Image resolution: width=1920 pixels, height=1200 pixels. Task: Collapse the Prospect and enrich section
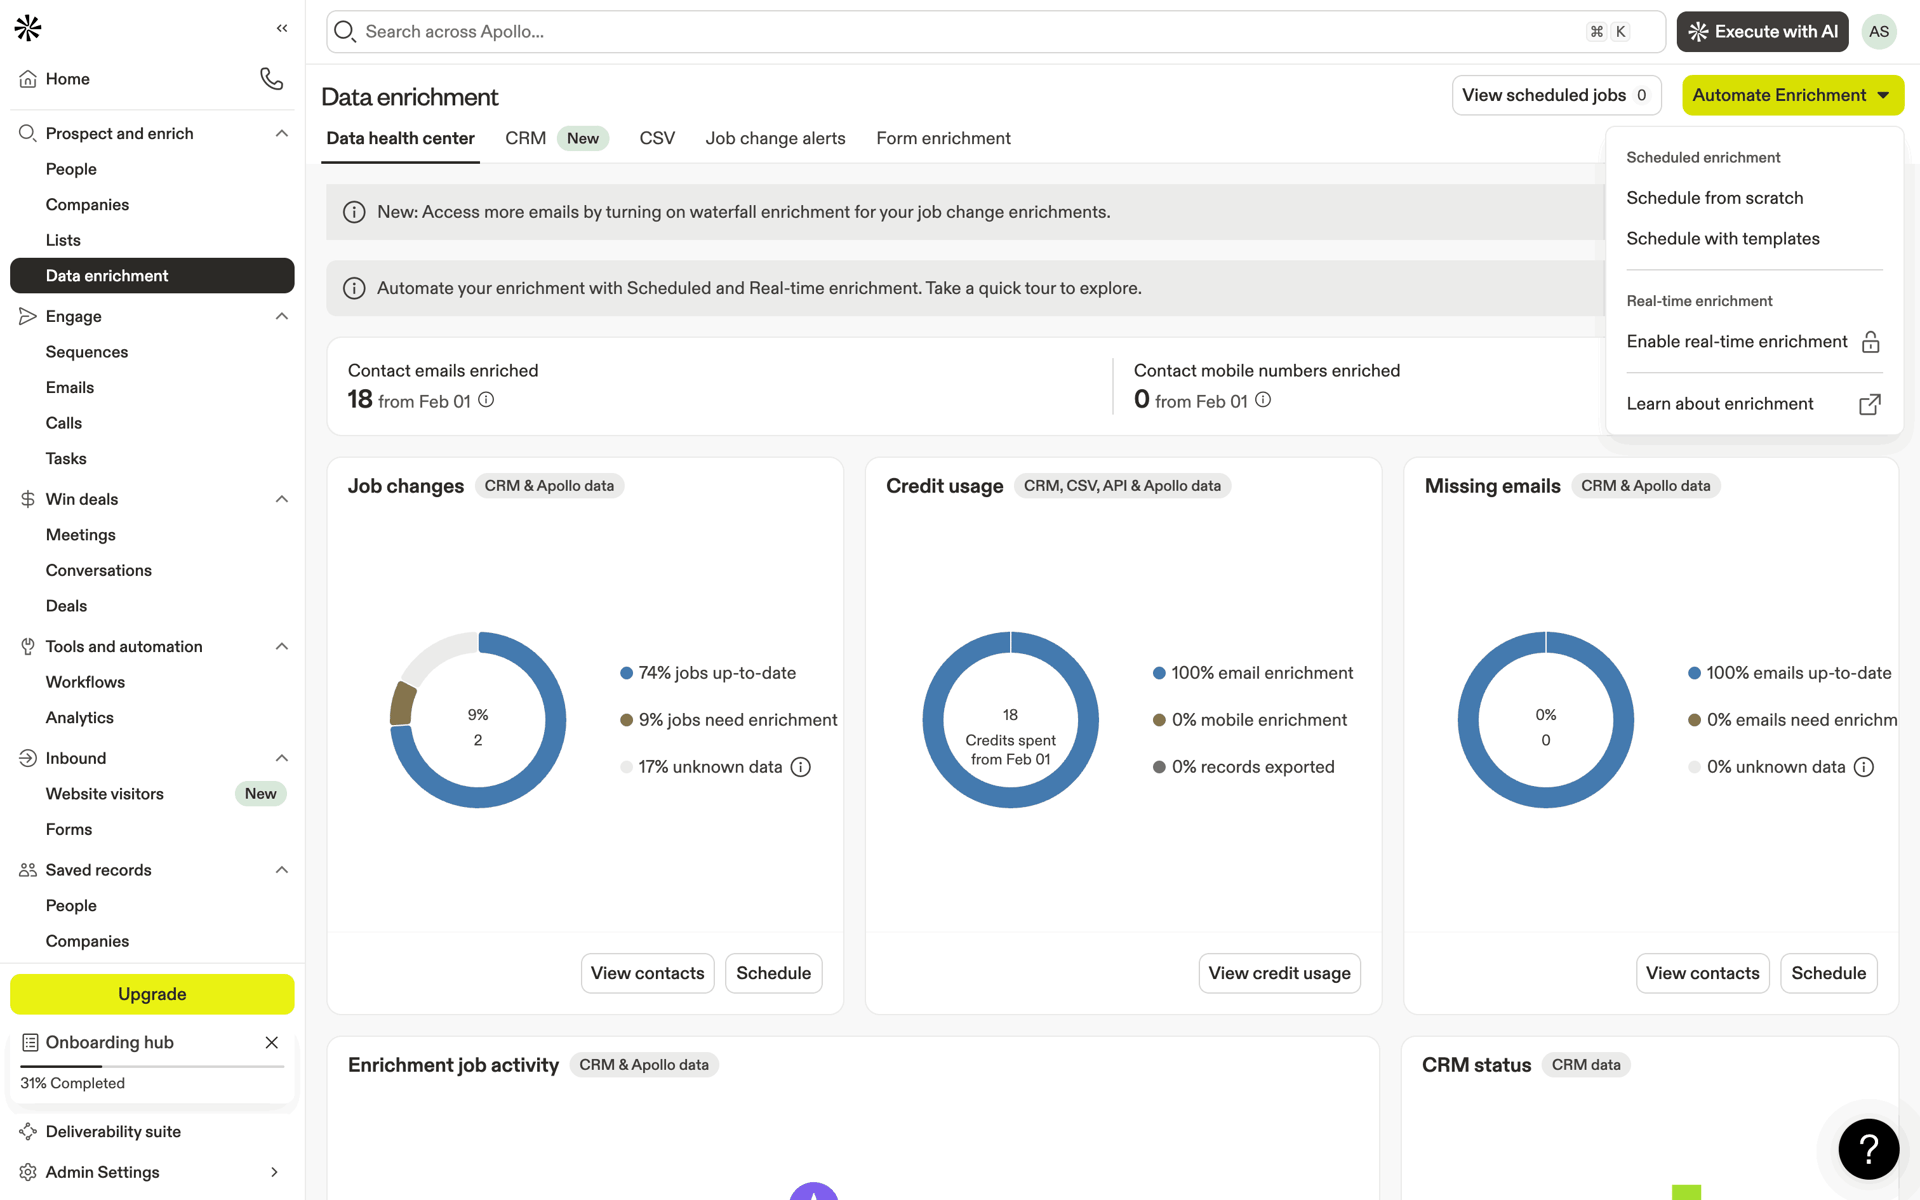[282, 133]
